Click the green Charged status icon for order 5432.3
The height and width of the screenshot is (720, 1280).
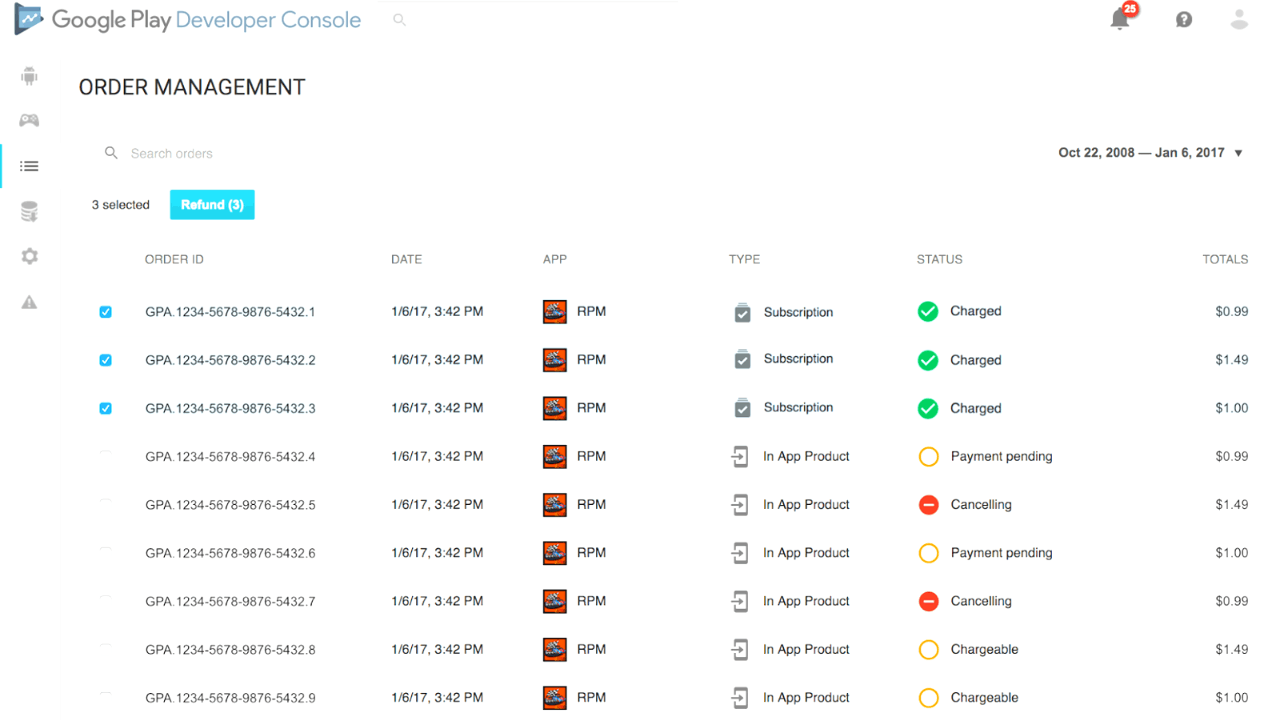928,408
